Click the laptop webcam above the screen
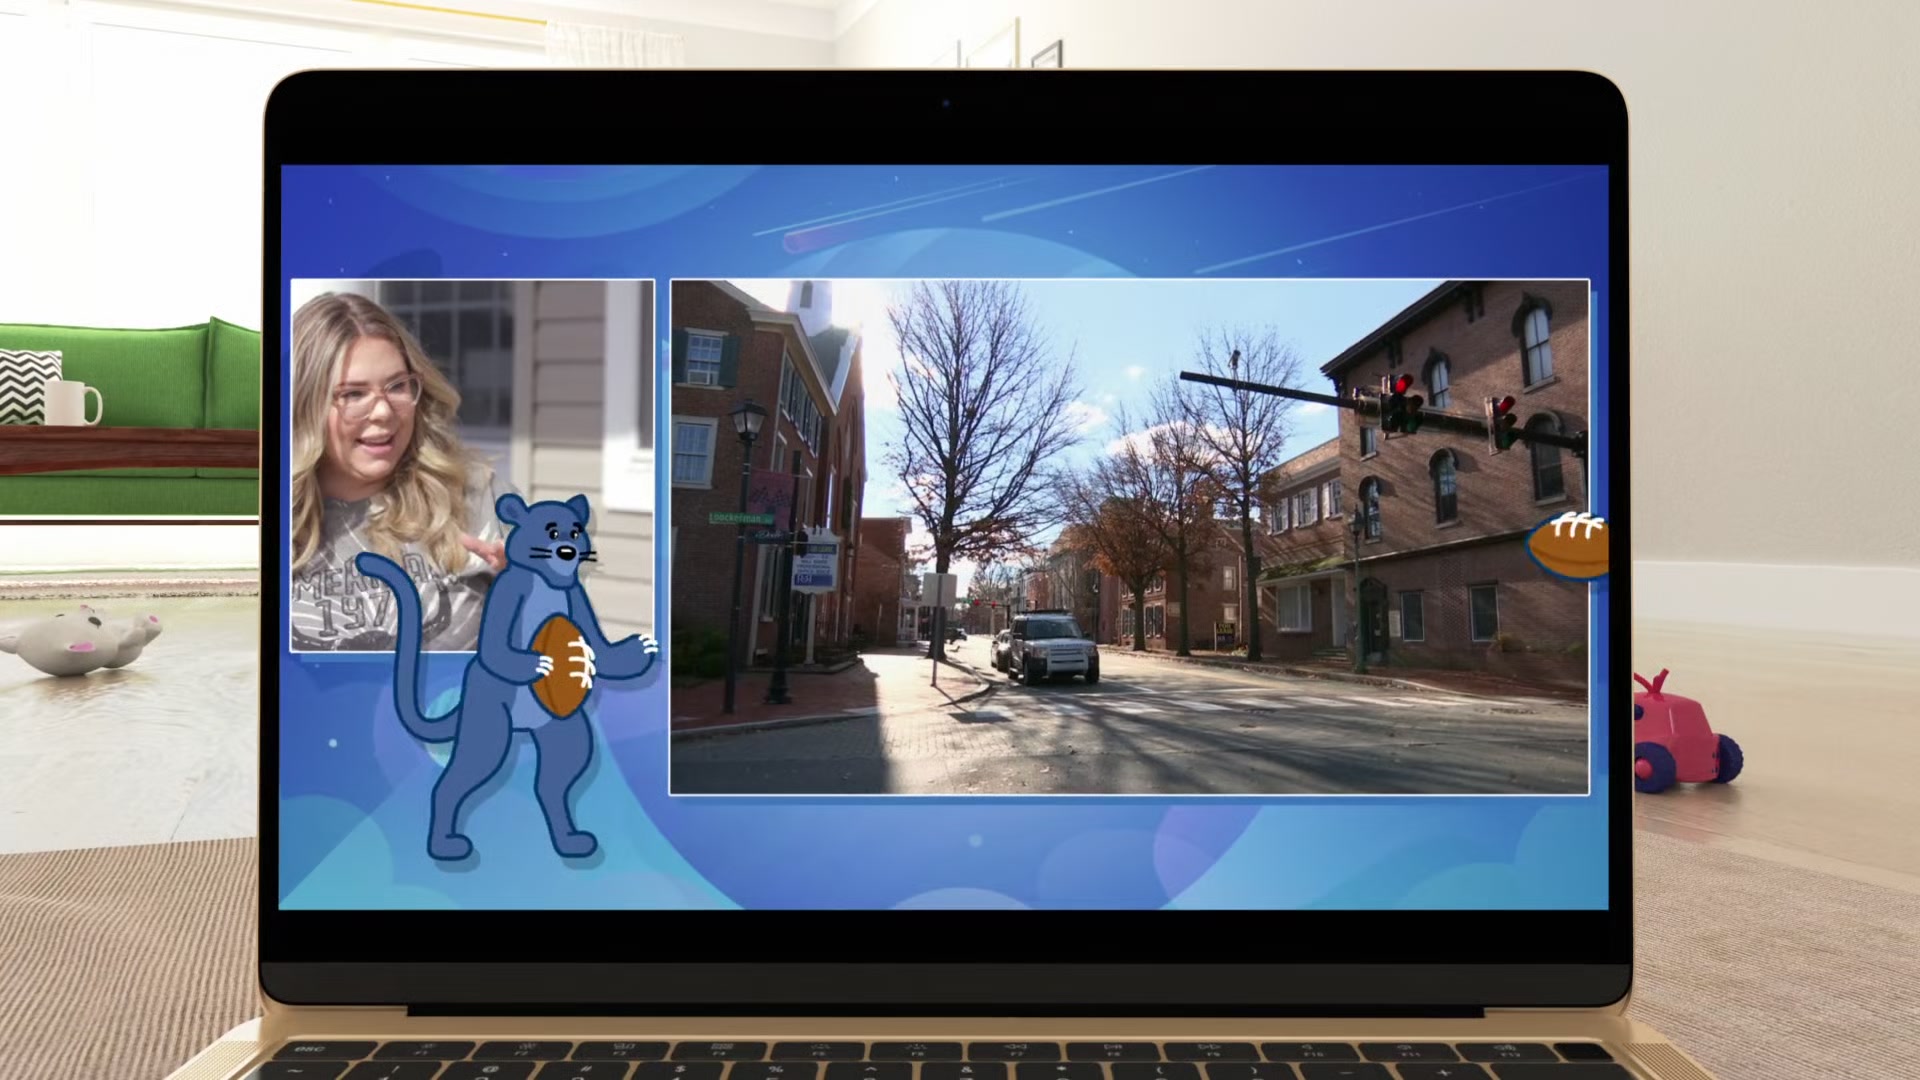This screenshot has height=1080, width=1920. tap(945, 103)
